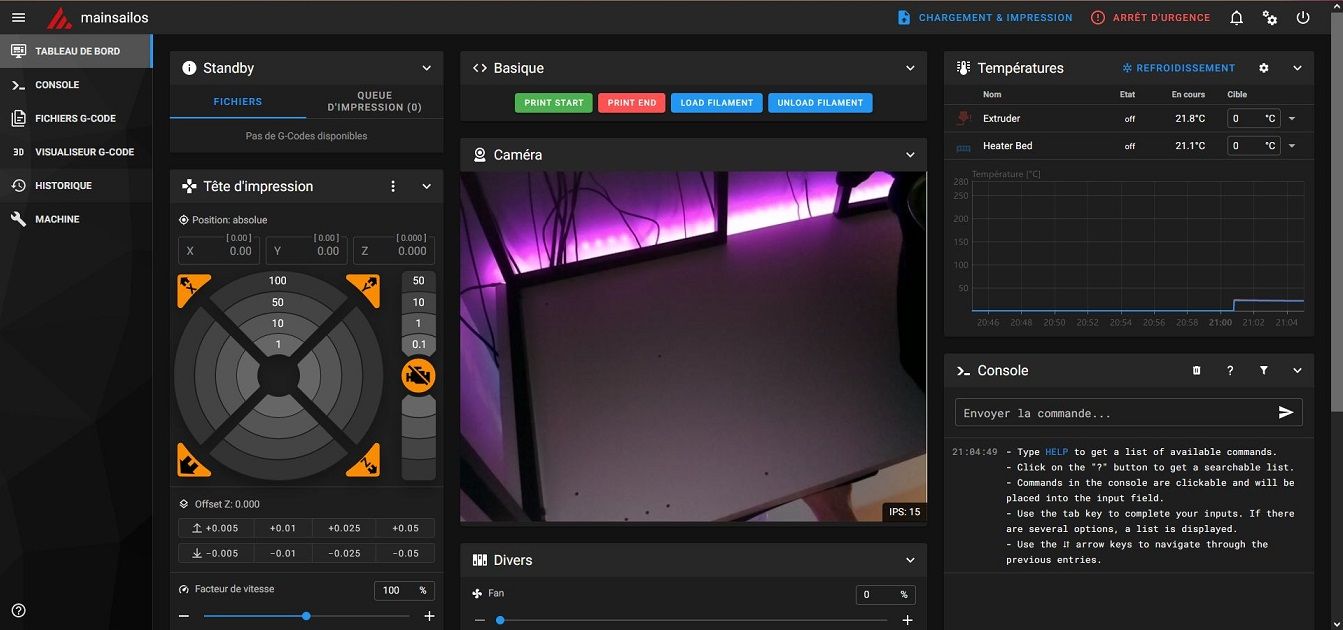Screen dimensions: 1343x630
Task: Click the Arrêt d'urgence button
Action: (x=1150, y=18)
